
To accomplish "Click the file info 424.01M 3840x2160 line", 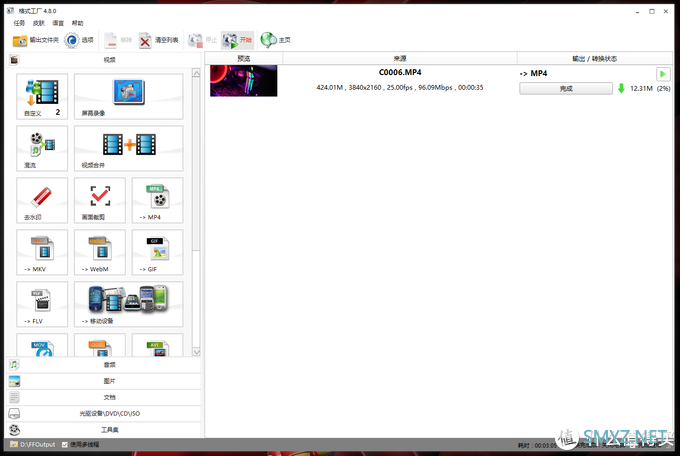I will pos(400,88).
